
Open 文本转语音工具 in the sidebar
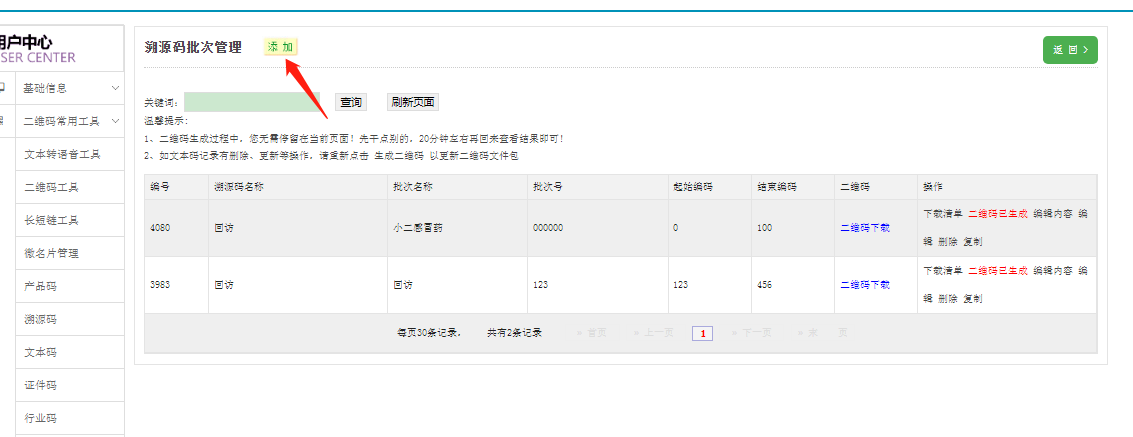pyautogui.click(x=62, y=154)
